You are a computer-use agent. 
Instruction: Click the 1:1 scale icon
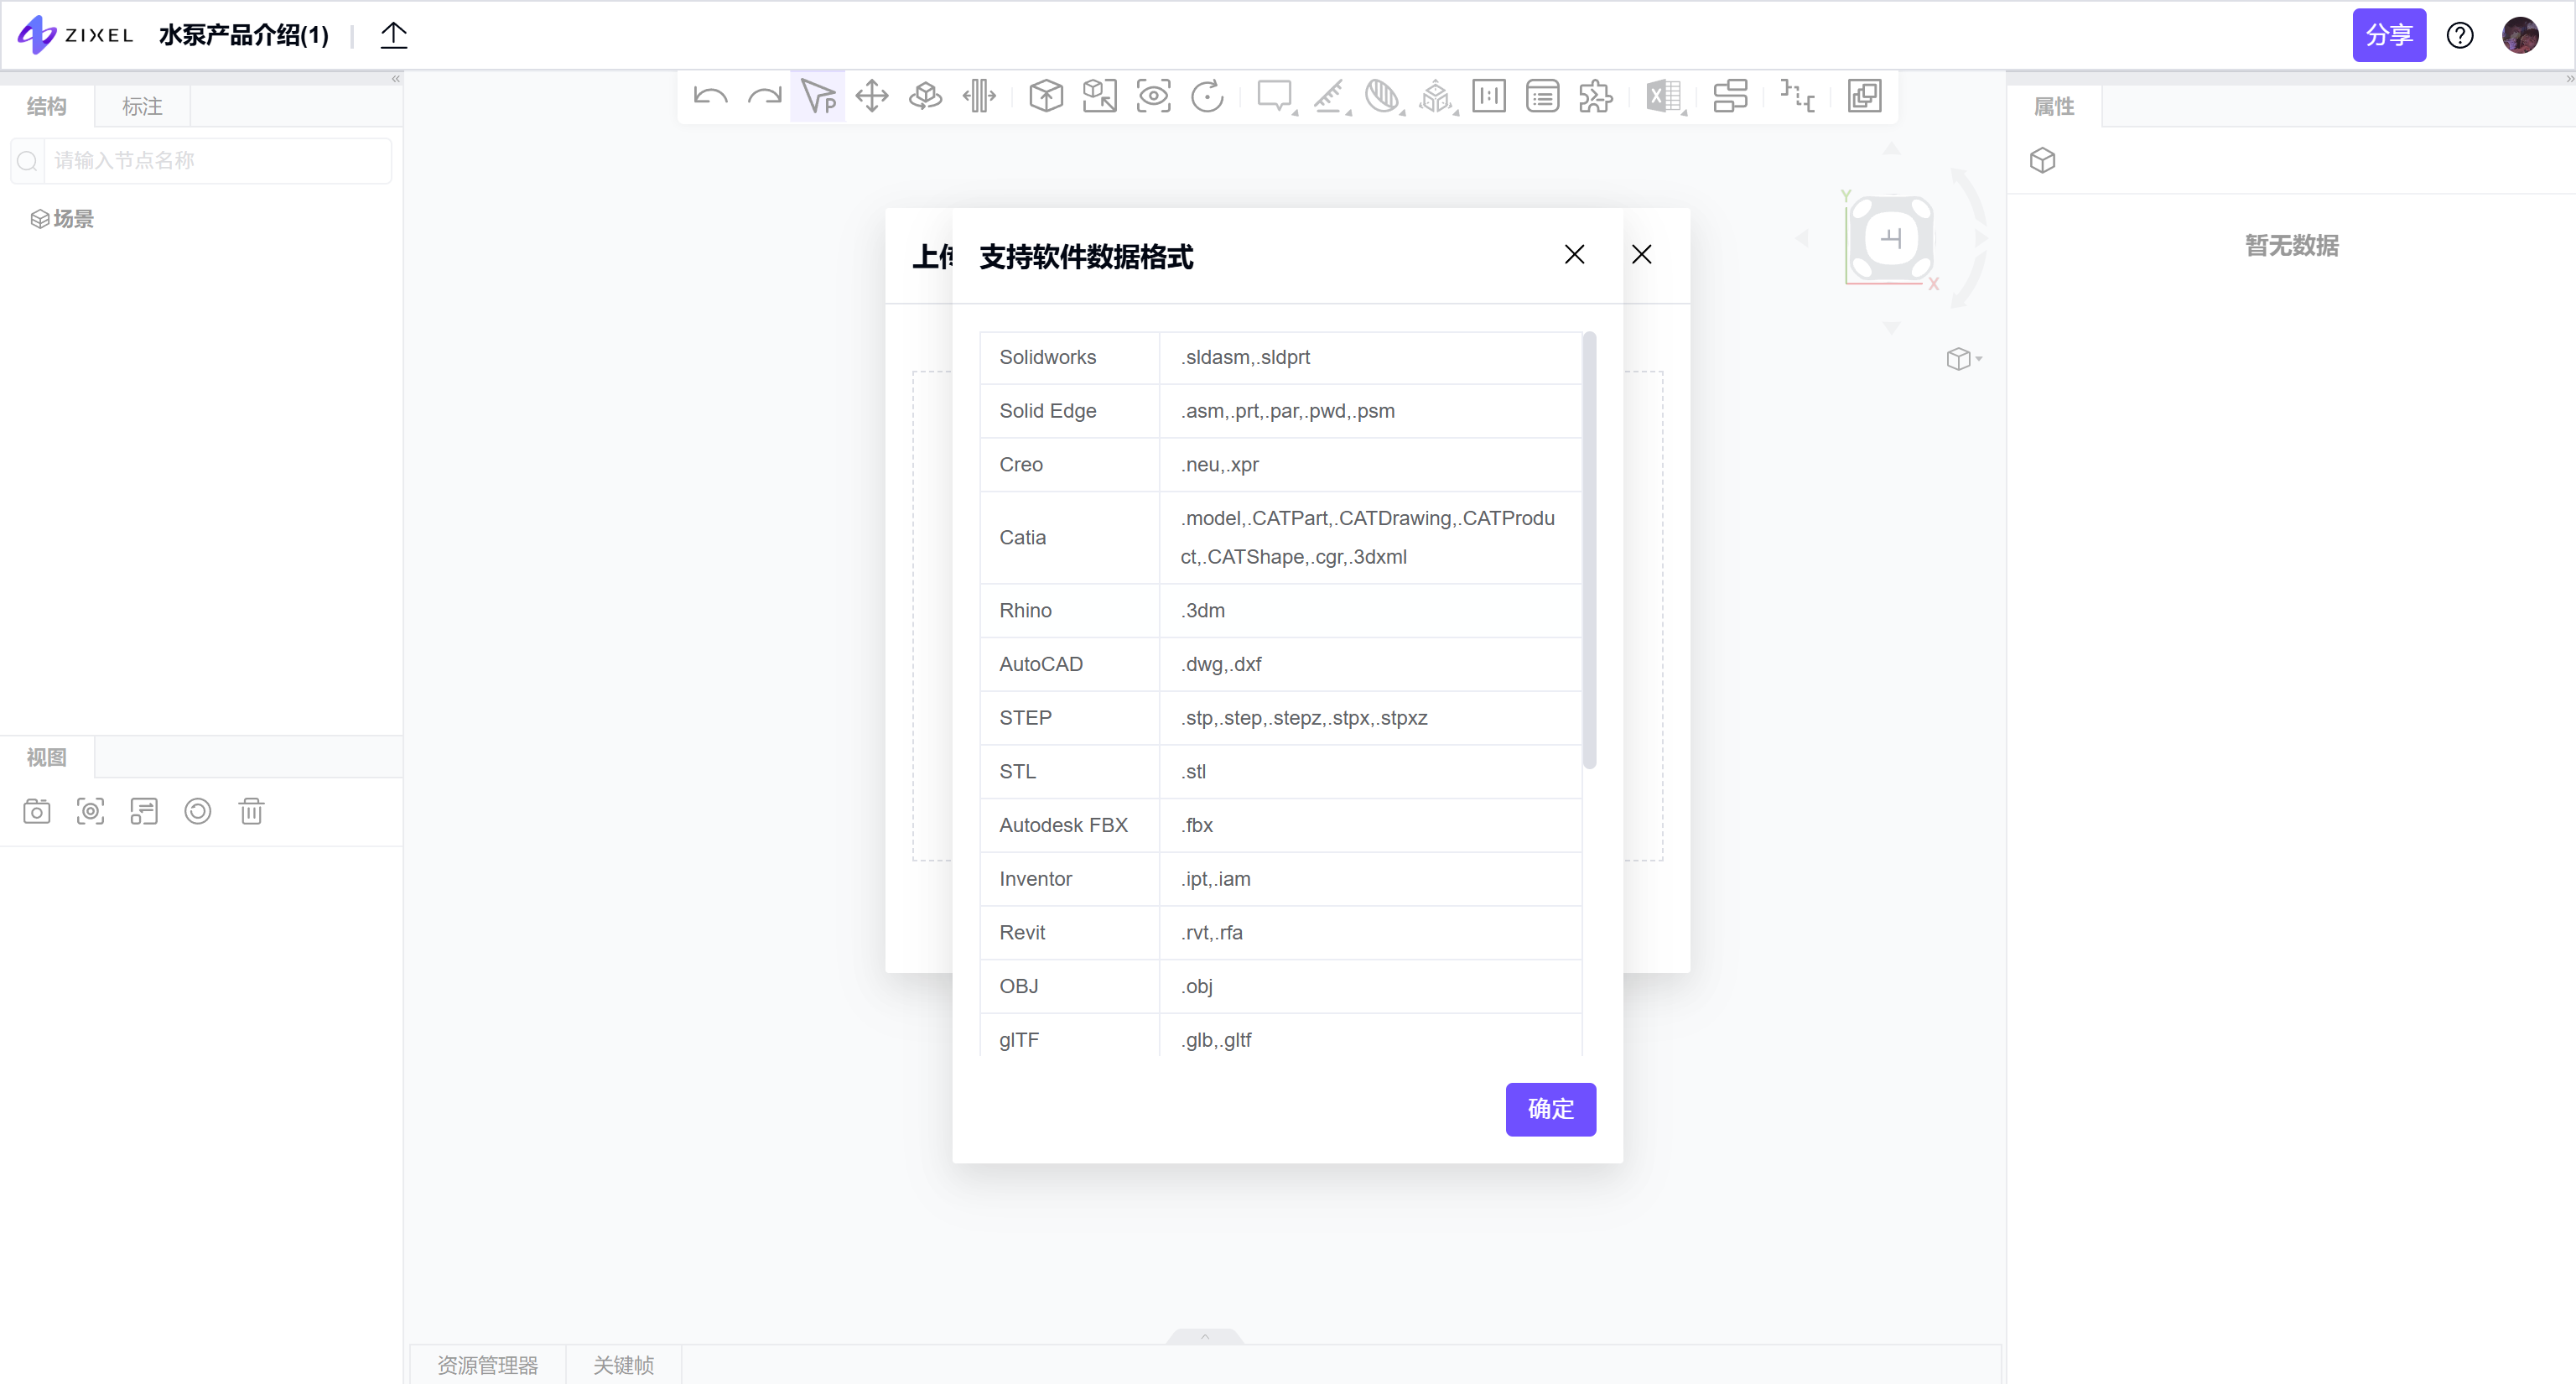pyautogui.click(x=1489, y=97)
